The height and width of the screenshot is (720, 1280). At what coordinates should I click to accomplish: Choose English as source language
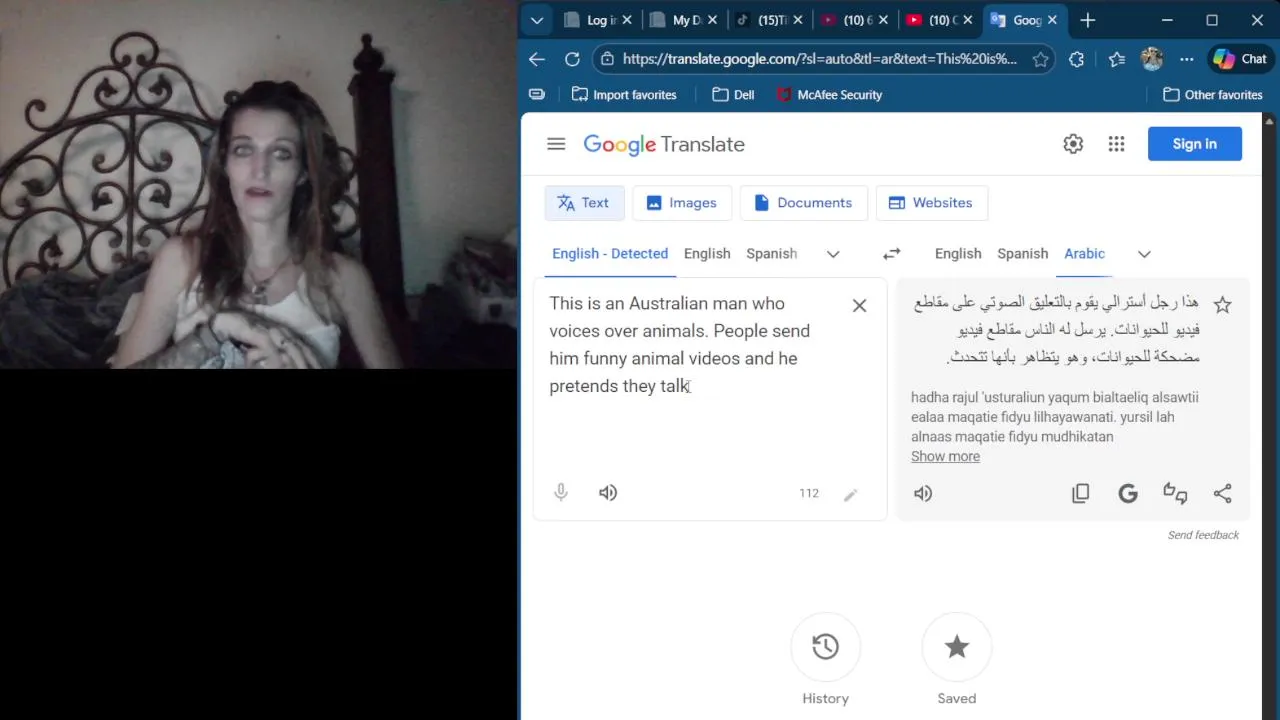click(x=707, y=254)
